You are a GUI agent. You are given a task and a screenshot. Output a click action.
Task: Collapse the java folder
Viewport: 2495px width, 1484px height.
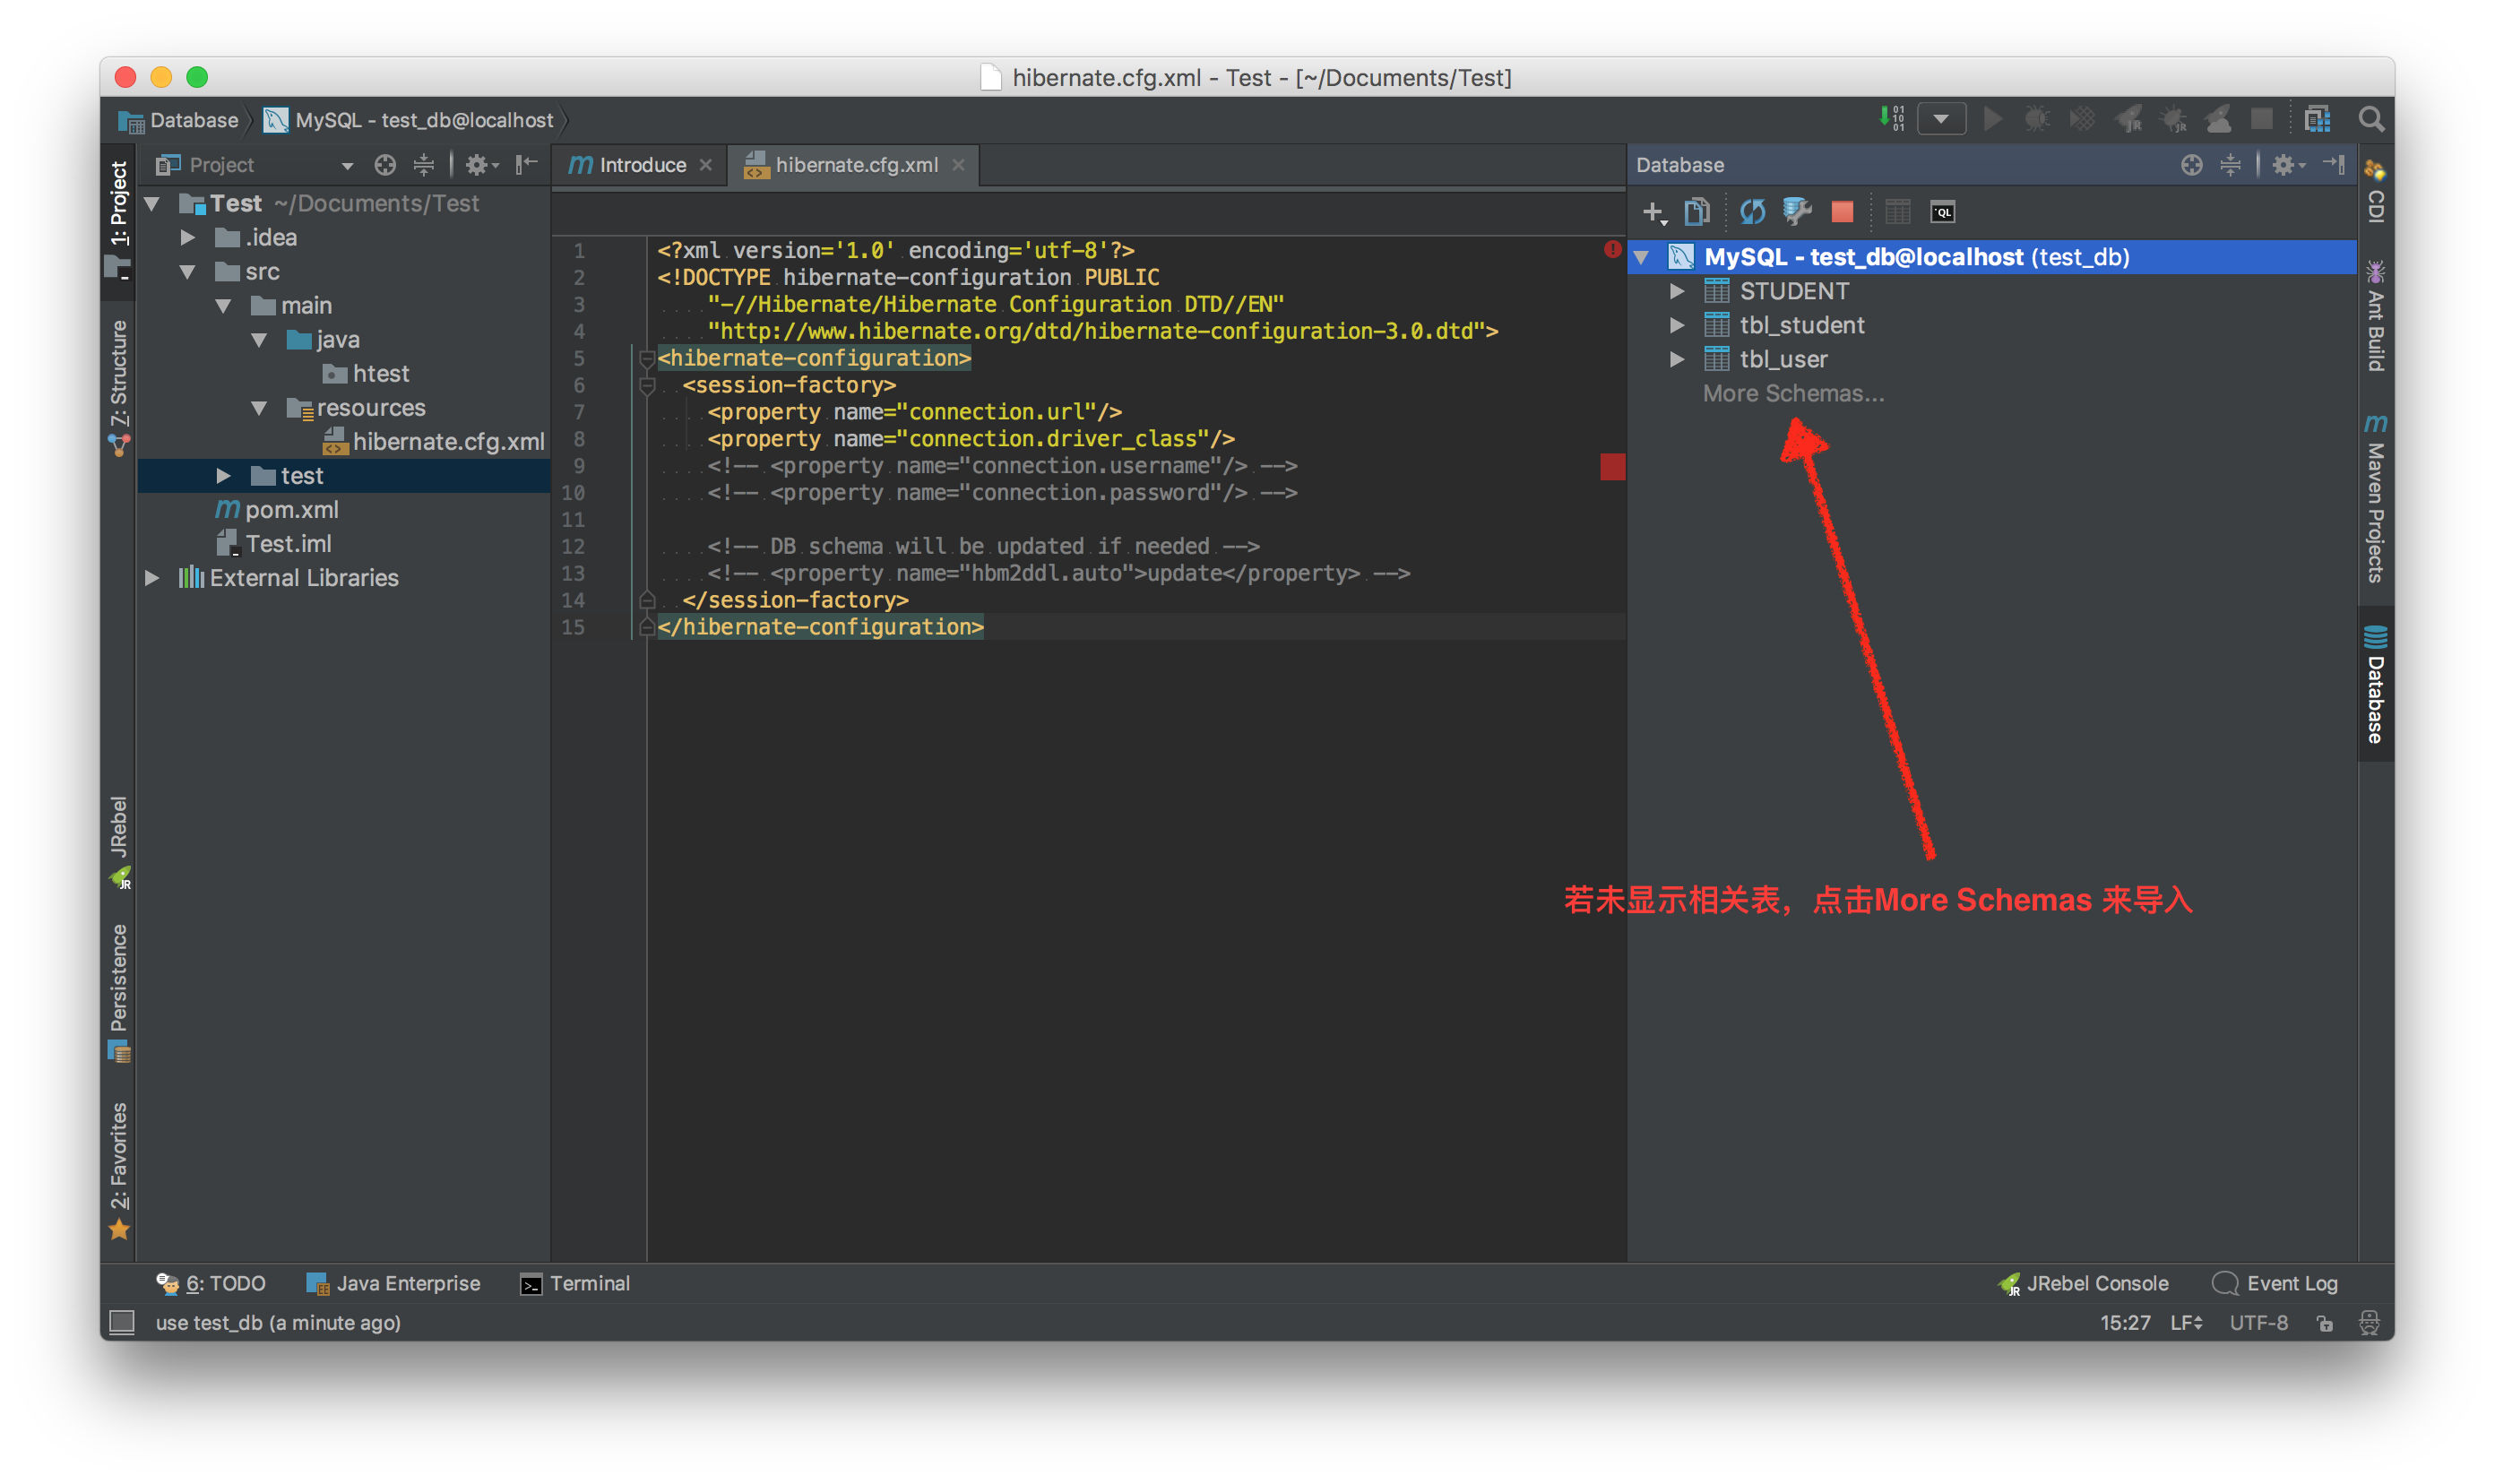pos(260,340)
